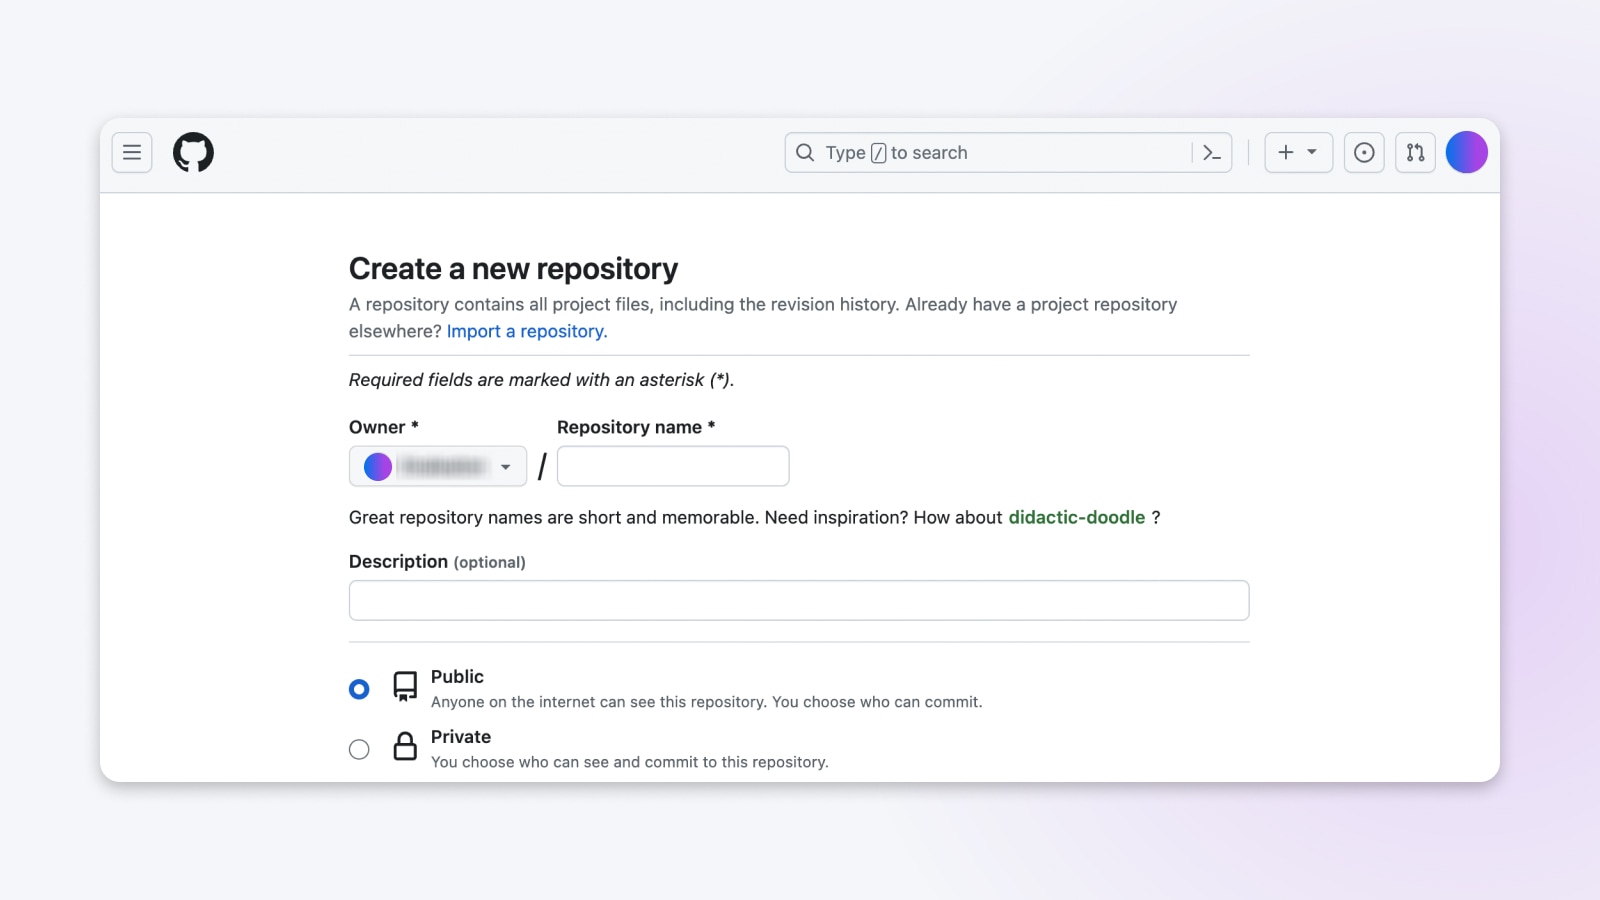The width and height of the screenshot is (1600, 900).
Task: Open the Owner selection dropdown
Action: 437,466
